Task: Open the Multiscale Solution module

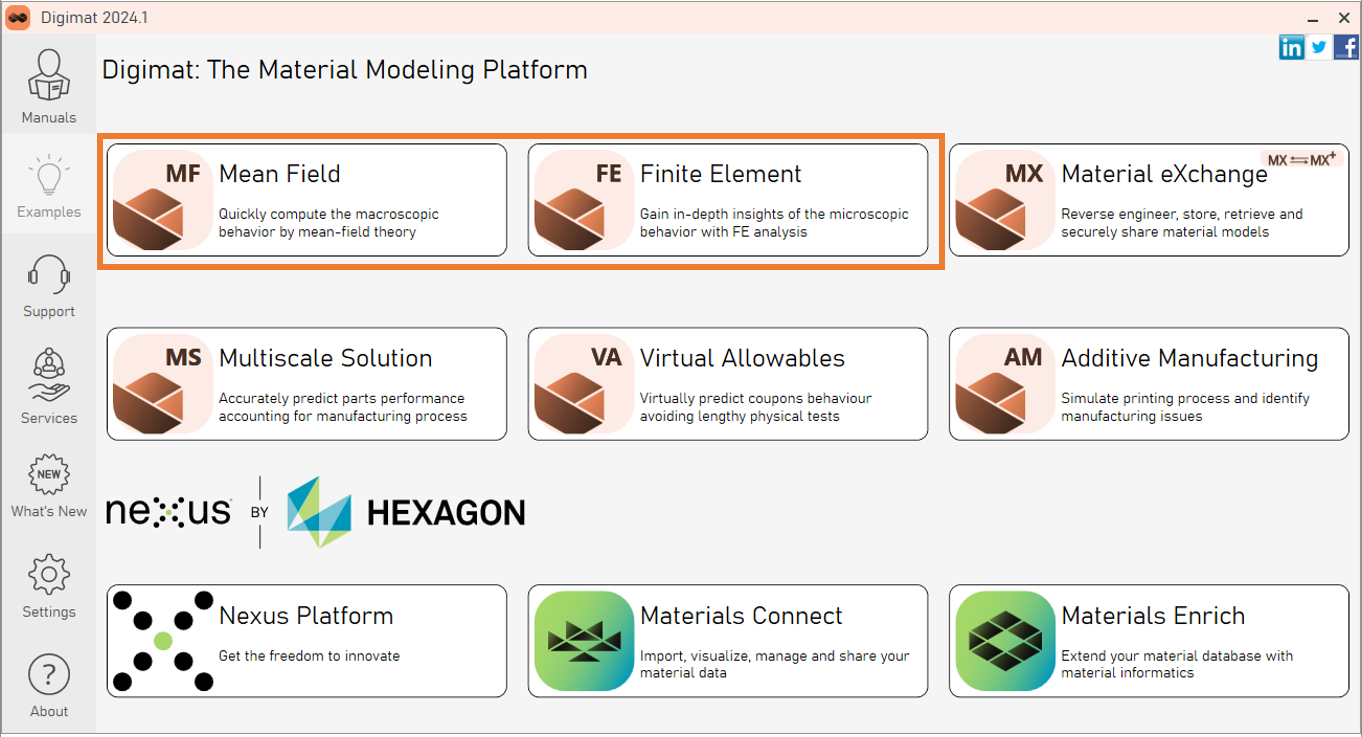Action: [x=306, y=384]
